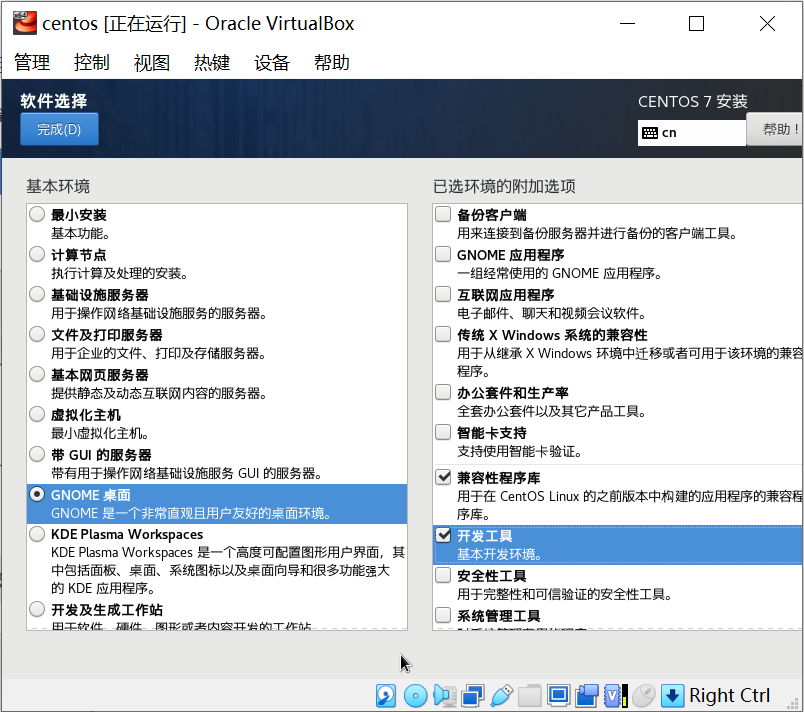Open the network adapter status icon
Screen dimensions: 804x712
pos(473,696)
